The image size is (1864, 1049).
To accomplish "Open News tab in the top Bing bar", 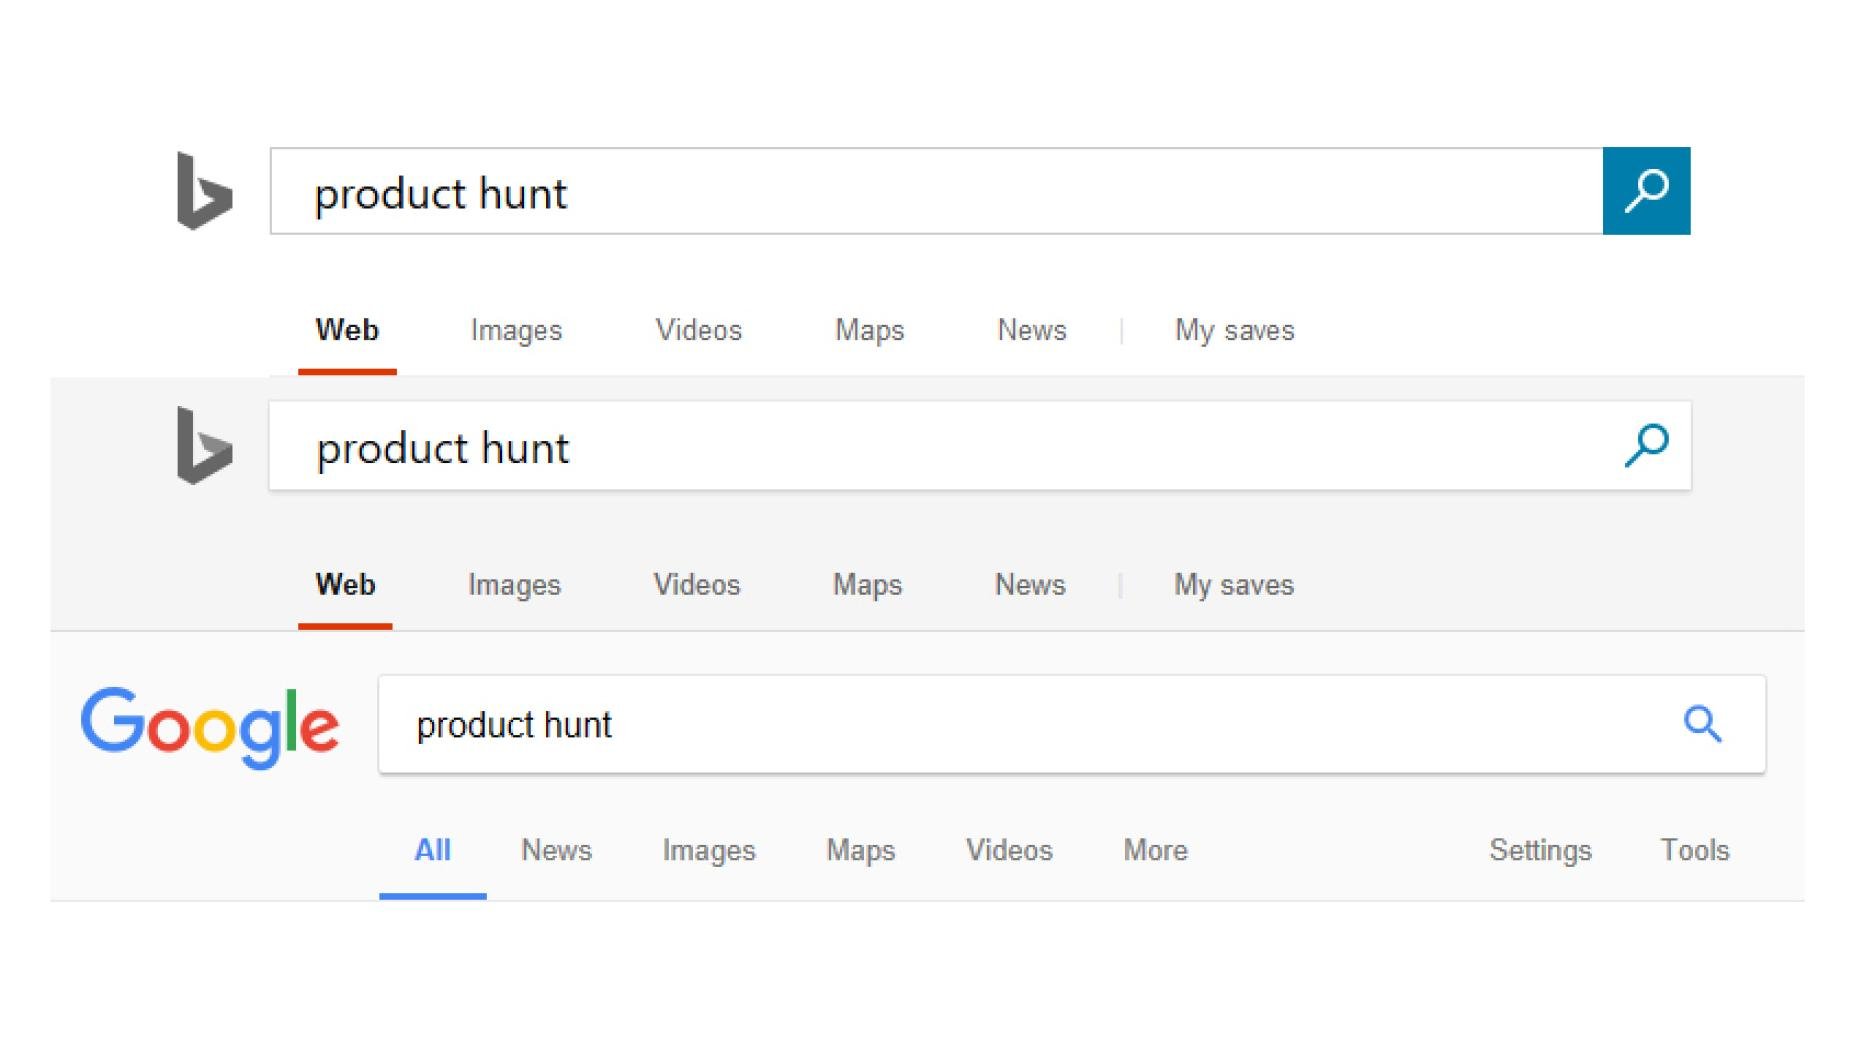I will point(1032,330).
